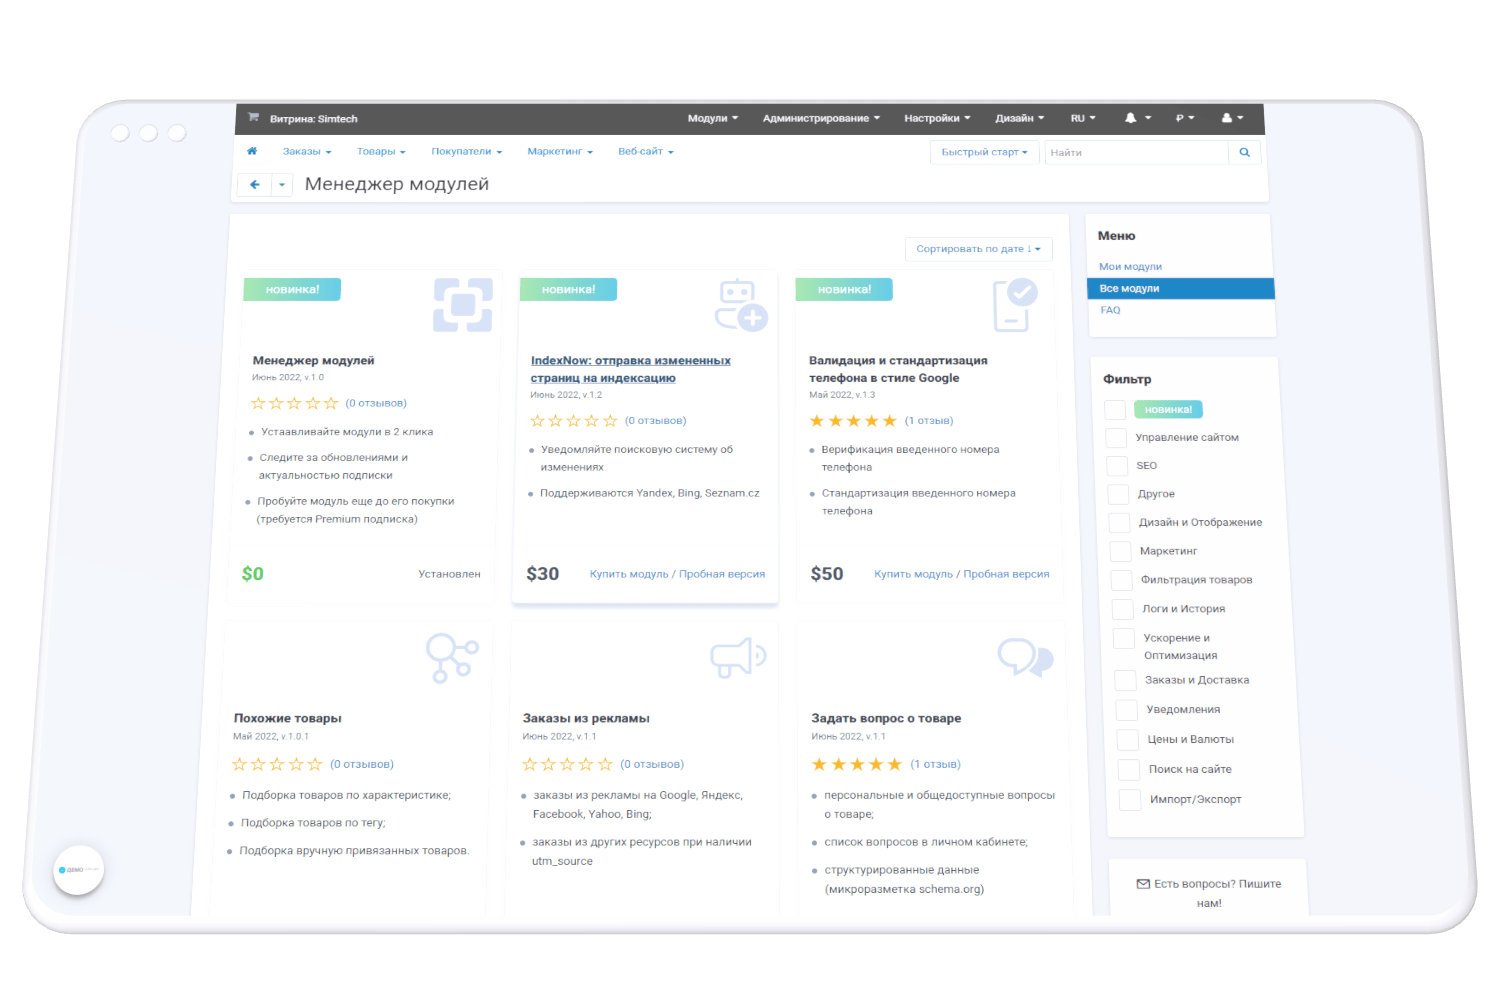
Task: Click Купить модуль link for $50 module
Action: click(x=913, y=574)
